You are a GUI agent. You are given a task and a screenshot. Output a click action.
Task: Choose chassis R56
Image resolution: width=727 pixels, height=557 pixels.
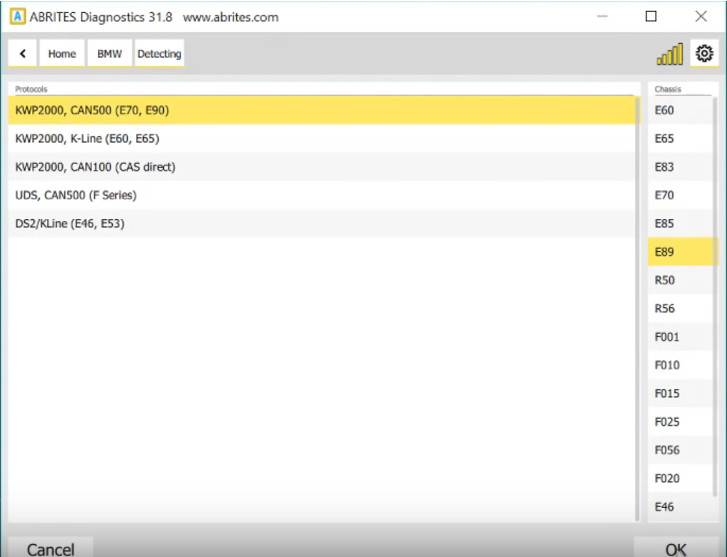pos(680,308)
